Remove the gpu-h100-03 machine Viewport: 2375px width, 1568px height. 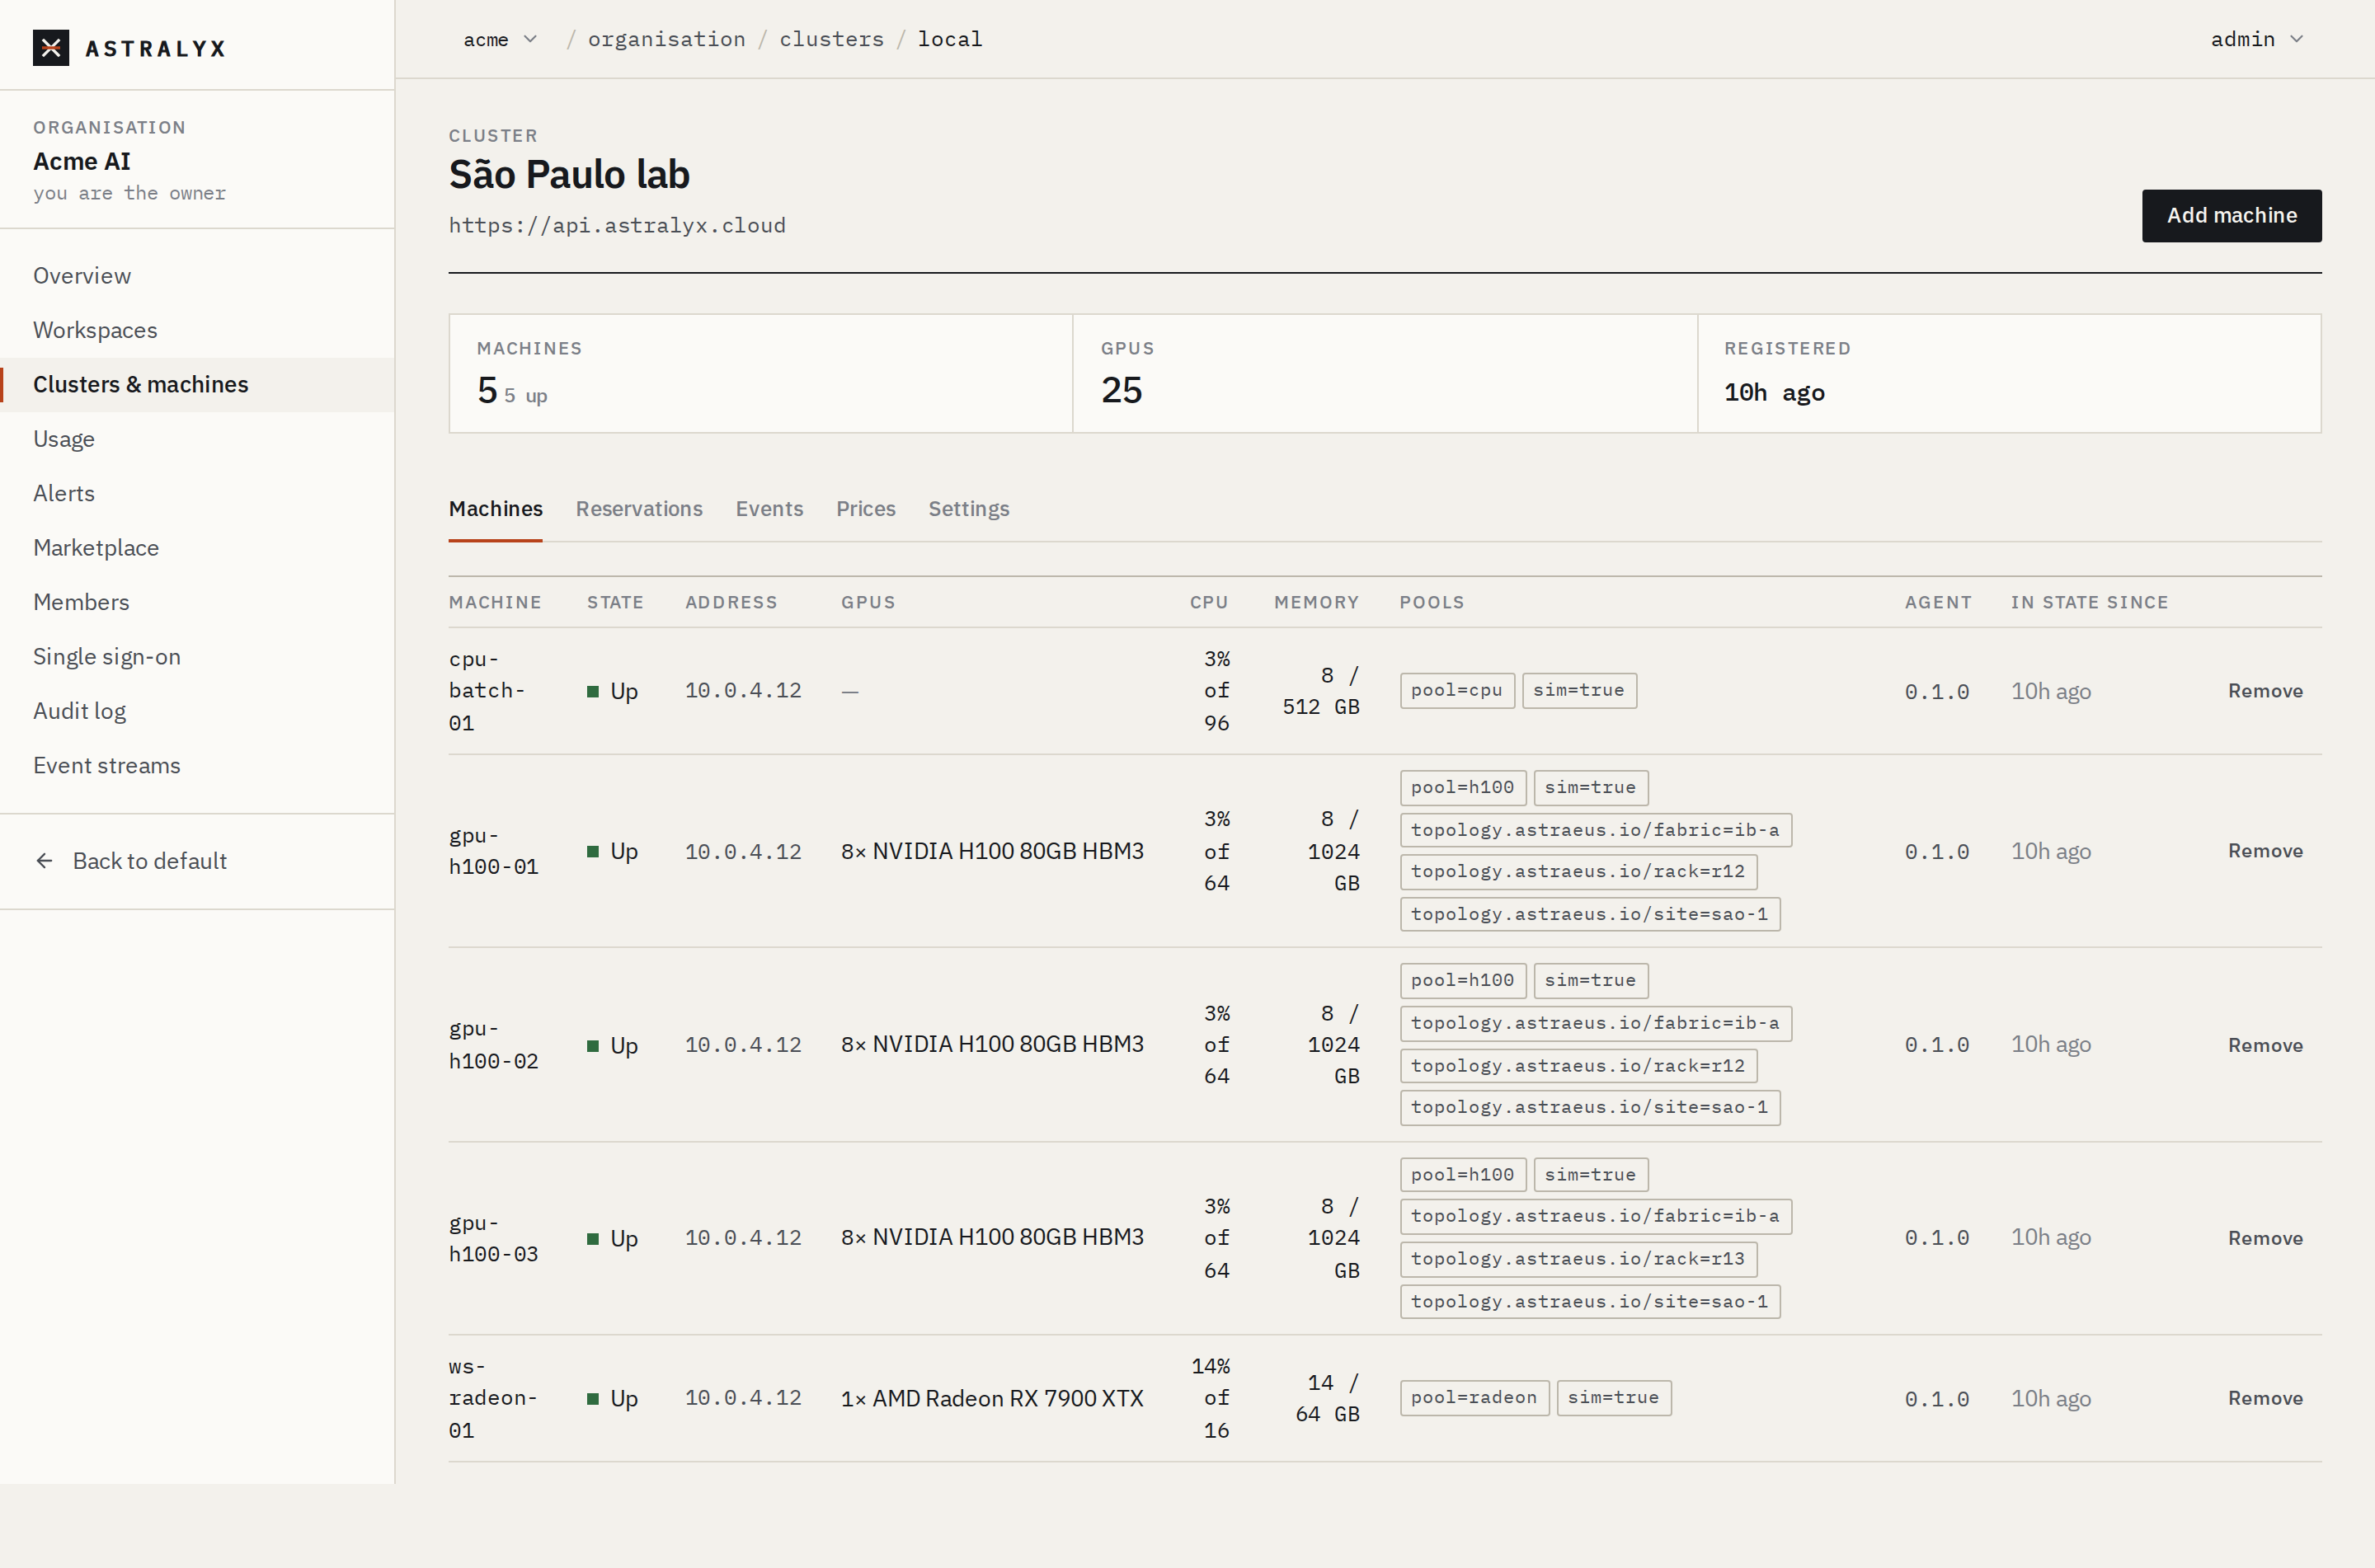pyautogui.click(x=2265, y=1238)
